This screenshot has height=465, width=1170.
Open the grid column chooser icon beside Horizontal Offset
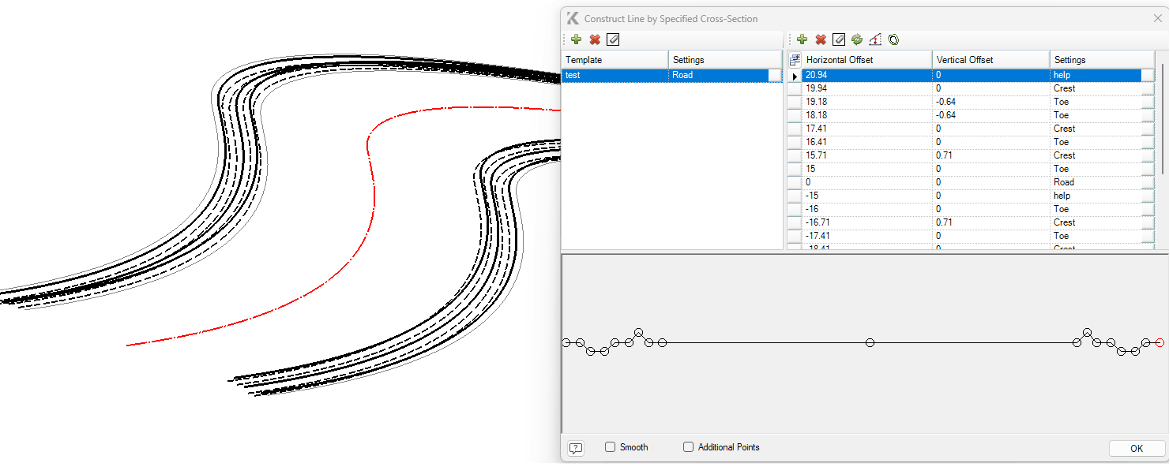pyautogui.click(x=795, y=60)
